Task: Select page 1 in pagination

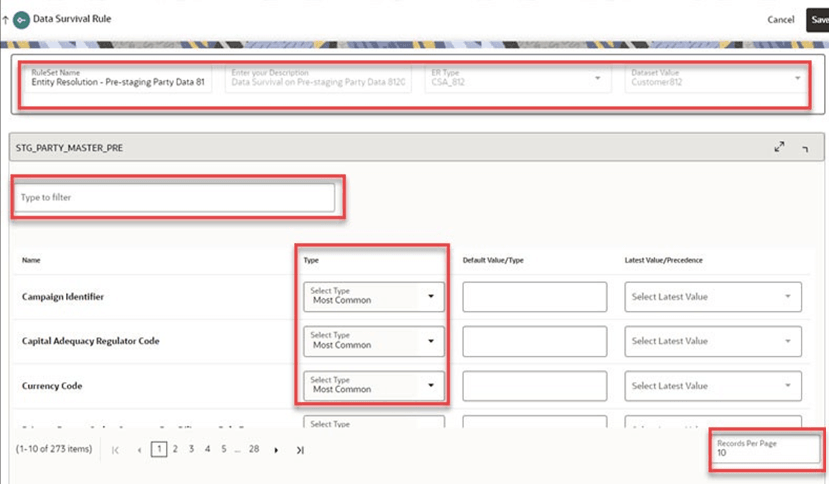Action: 159,449
